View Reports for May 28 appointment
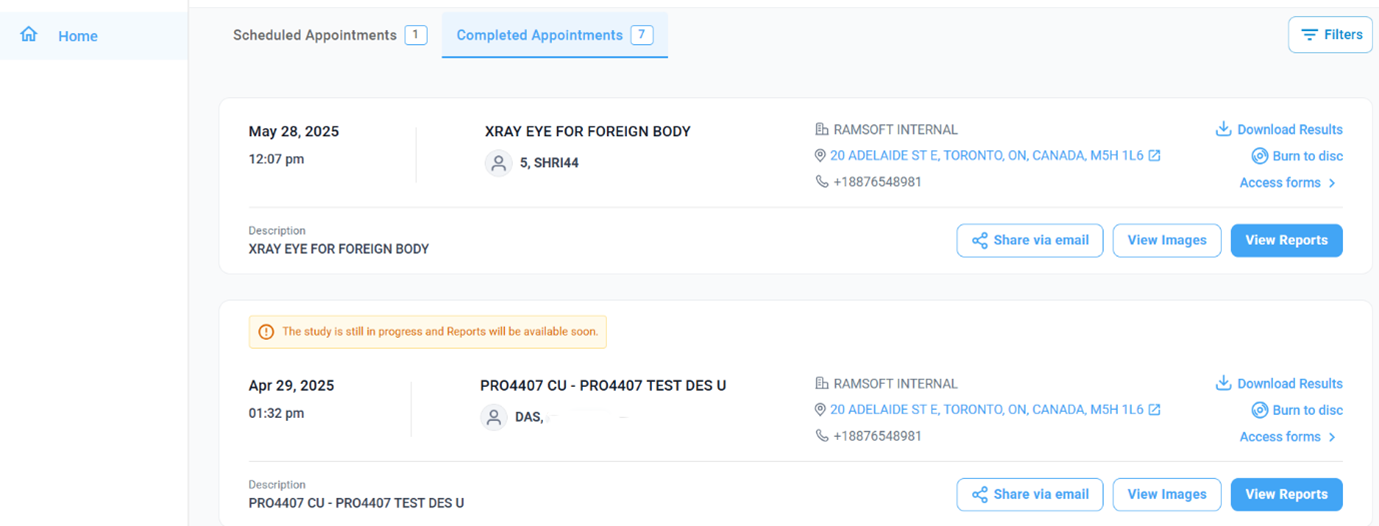Image resolution: width=1379 pixels, height=526 pixels. pyautogui.click(x=1286, y=240)
